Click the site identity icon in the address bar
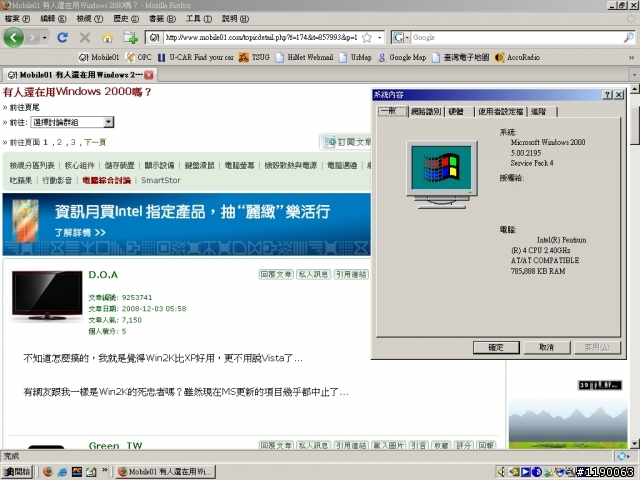The height and width of the screenshot is (480, 640). (x=154, y=38)
